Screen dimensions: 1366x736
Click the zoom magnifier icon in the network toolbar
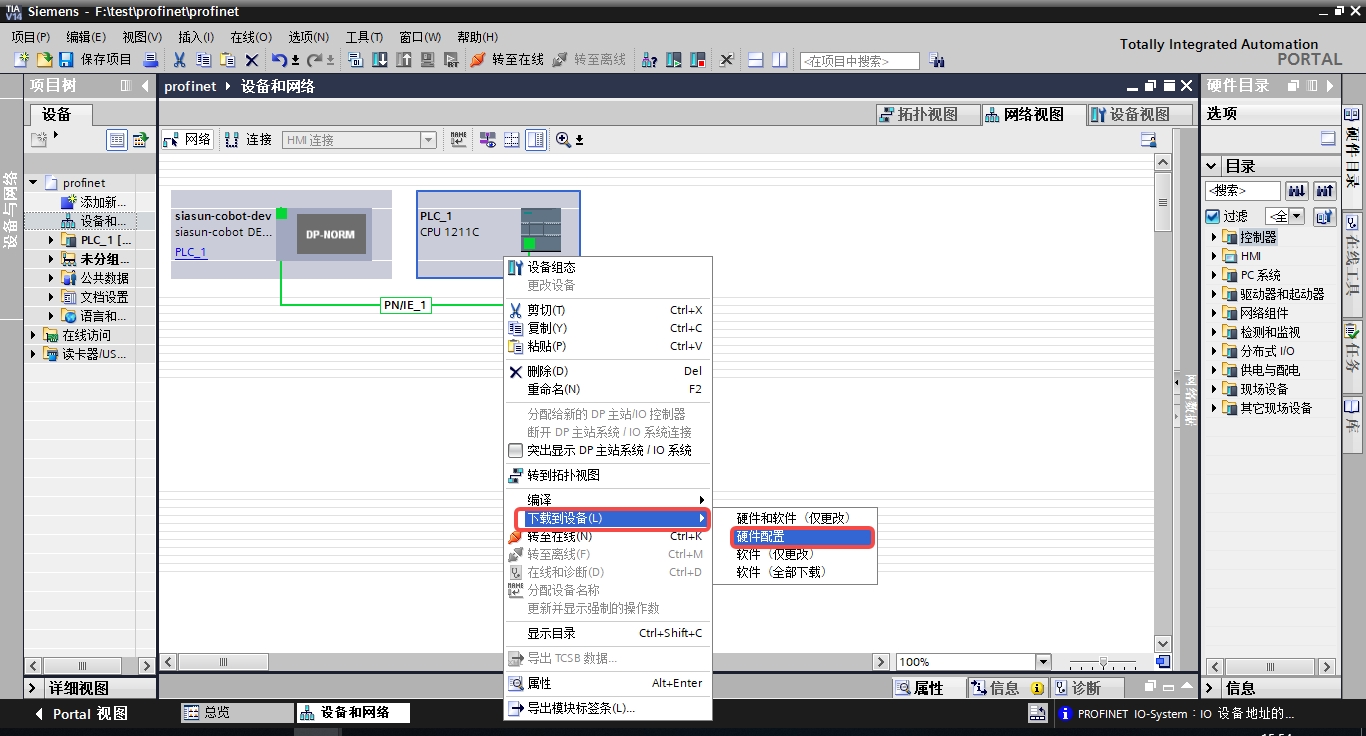coord(563,140)
